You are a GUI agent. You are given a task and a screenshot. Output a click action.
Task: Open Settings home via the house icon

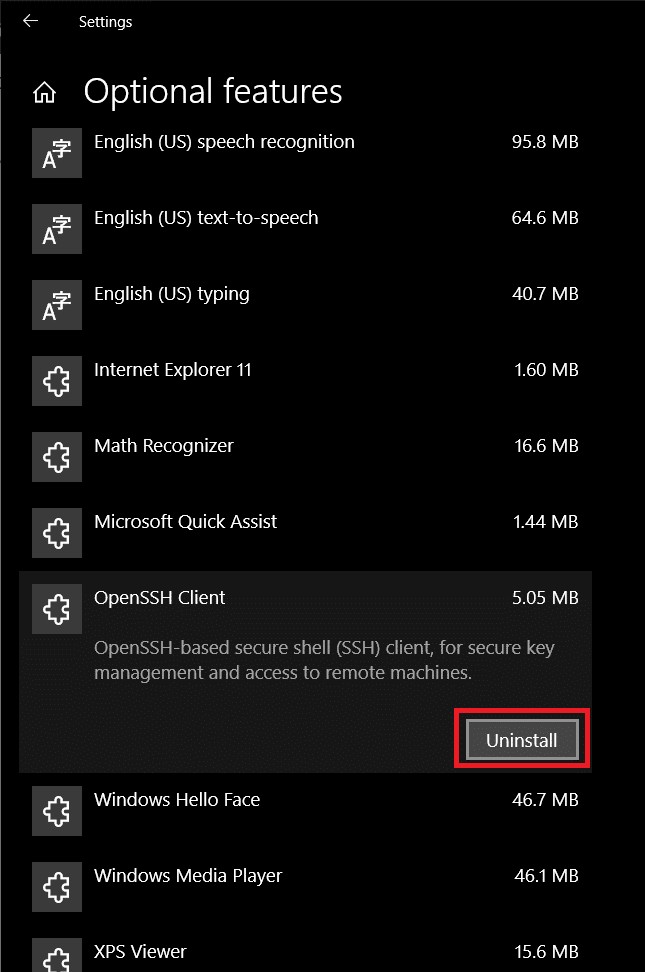(x=46, y=91)
